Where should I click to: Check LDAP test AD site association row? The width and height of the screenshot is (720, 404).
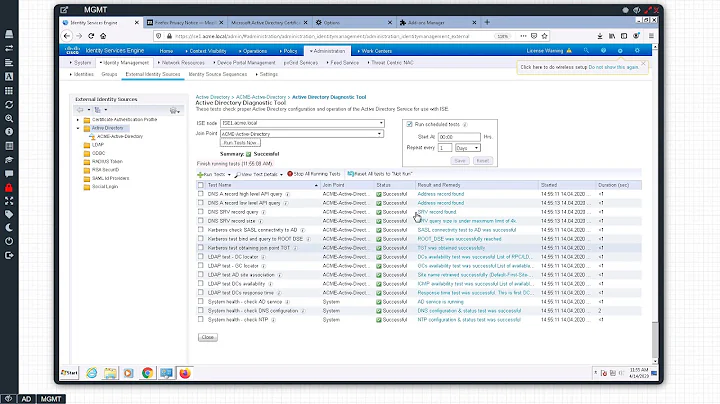pos(201,275)
